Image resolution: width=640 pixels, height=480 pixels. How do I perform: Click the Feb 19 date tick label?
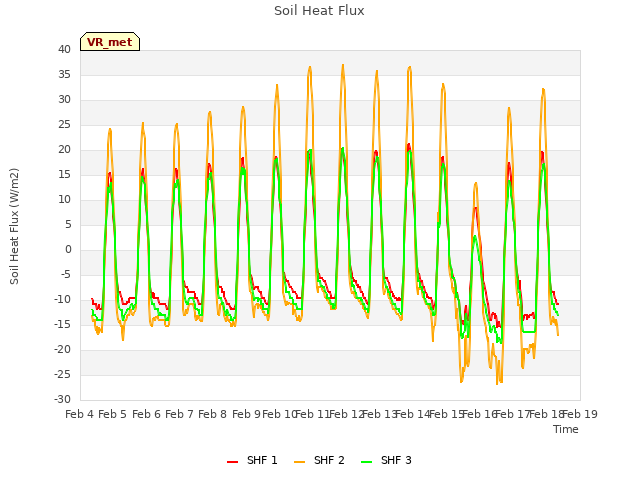tap(580, 414)
